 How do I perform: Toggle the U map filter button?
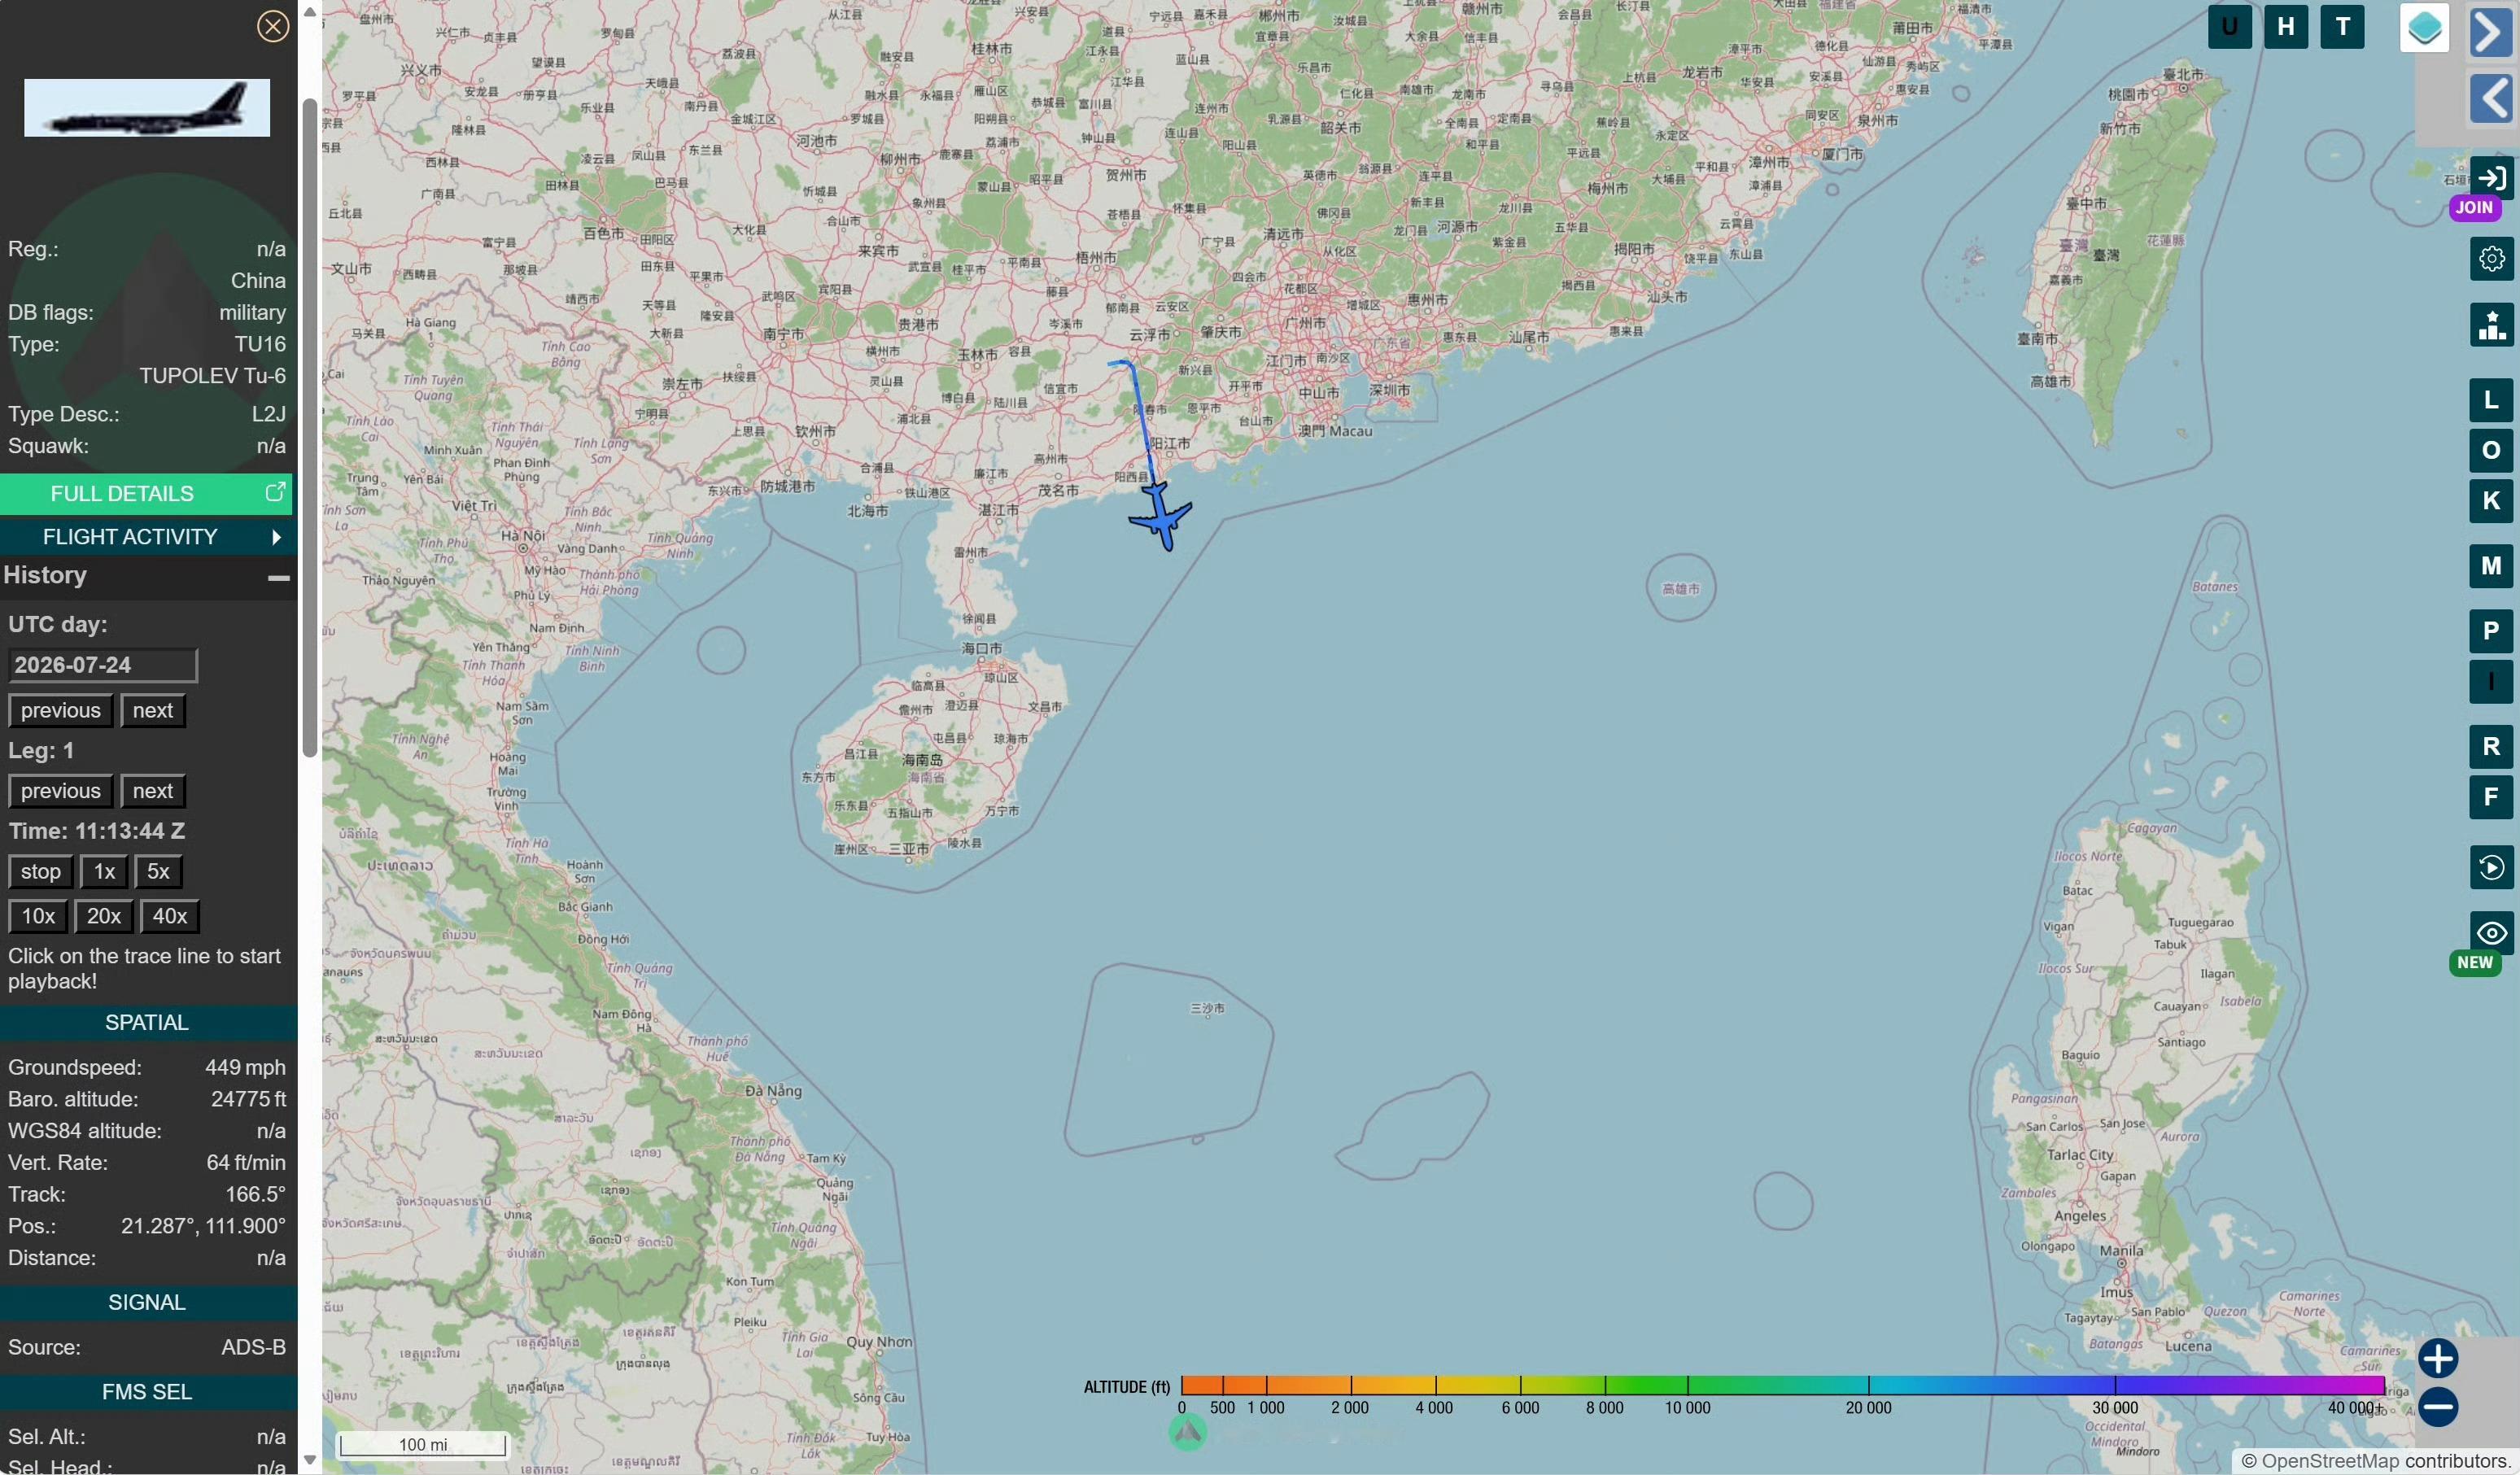pos(2230,27)
